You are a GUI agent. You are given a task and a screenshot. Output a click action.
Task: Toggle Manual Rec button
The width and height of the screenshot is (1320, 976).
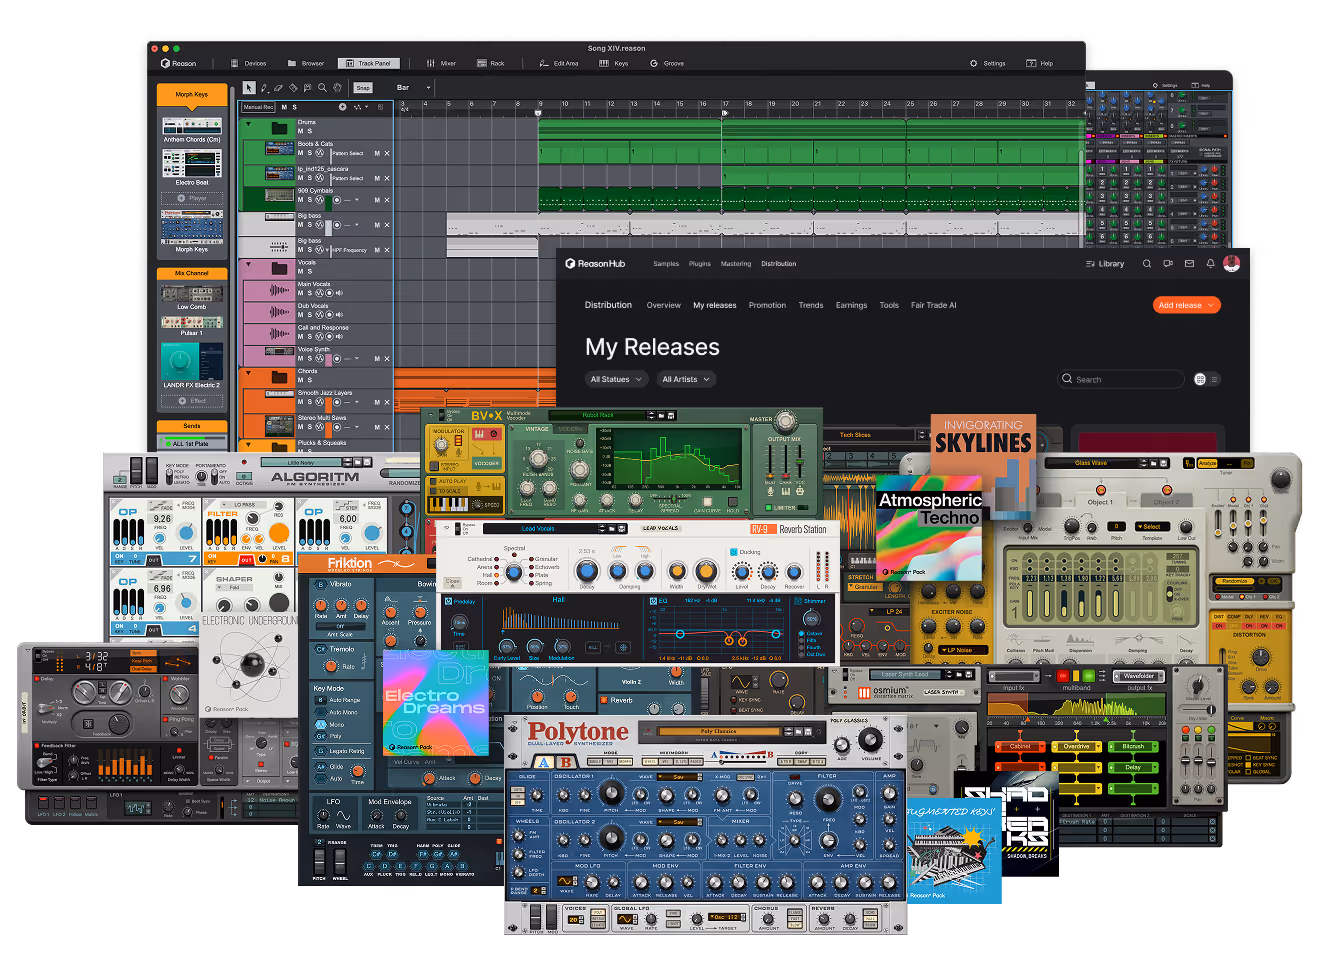[258, 107]
